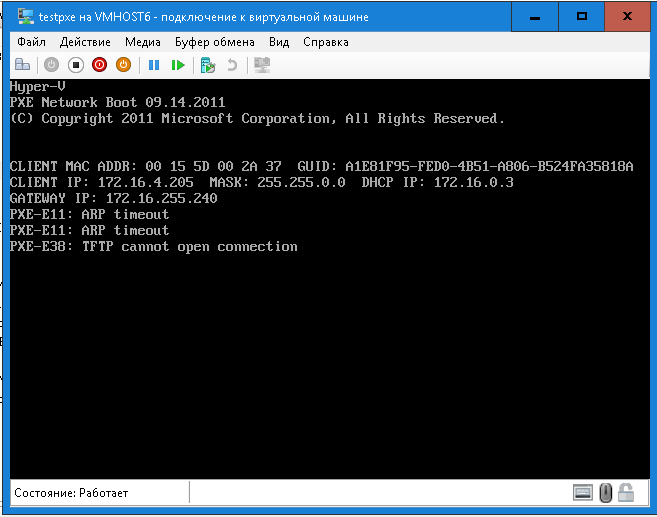Pause the virtual machine
Image resolution: width=657 pixels, height=517 pixels.
pyautogui.click(x=154, y=65)
